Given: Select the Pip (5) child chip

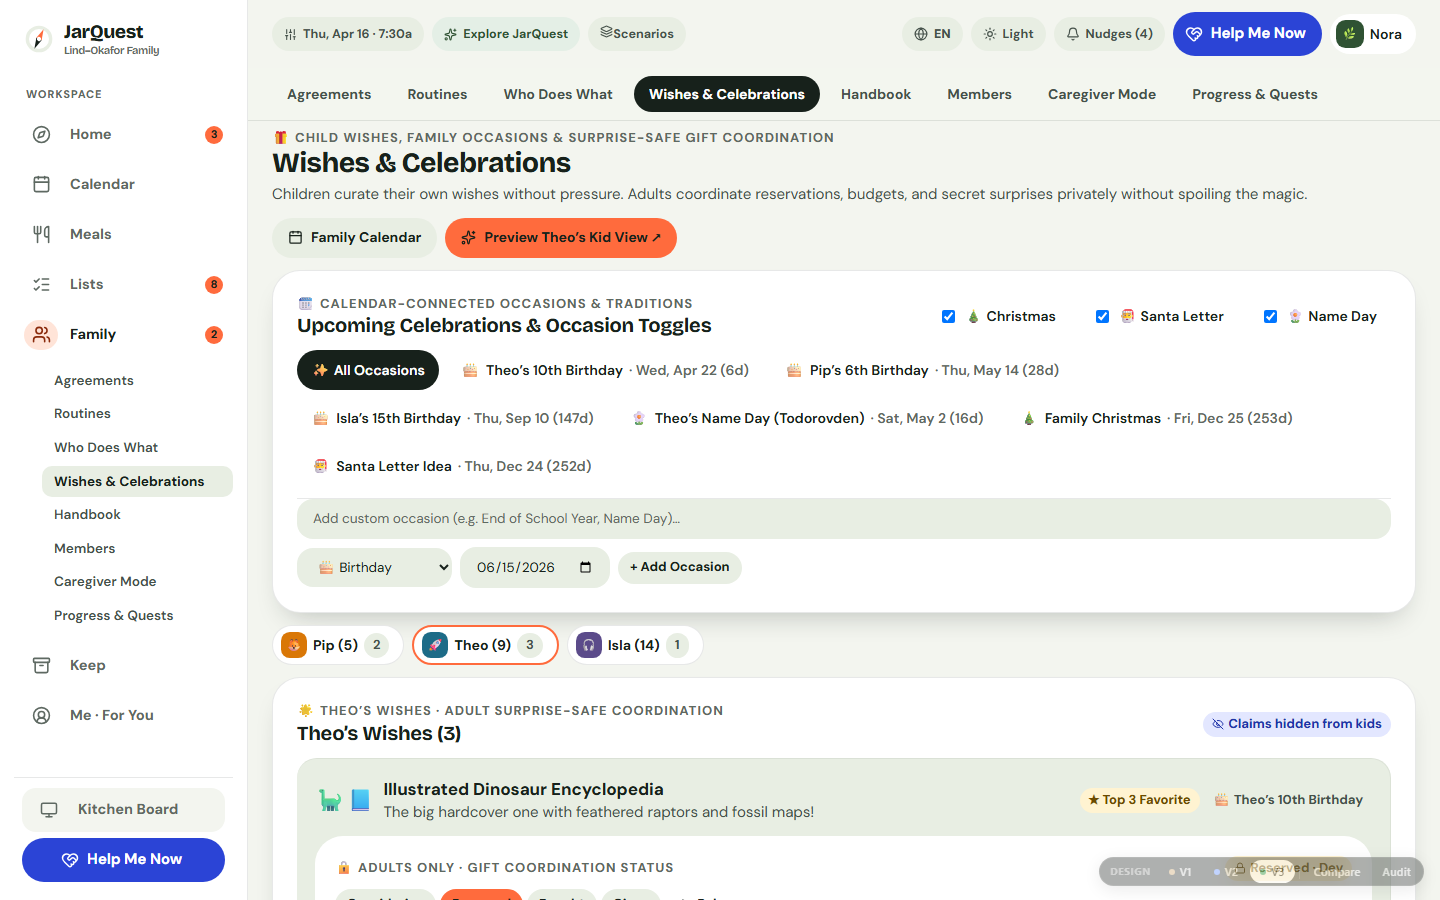Looking at the screenshot, I should [x=337, y=645].
